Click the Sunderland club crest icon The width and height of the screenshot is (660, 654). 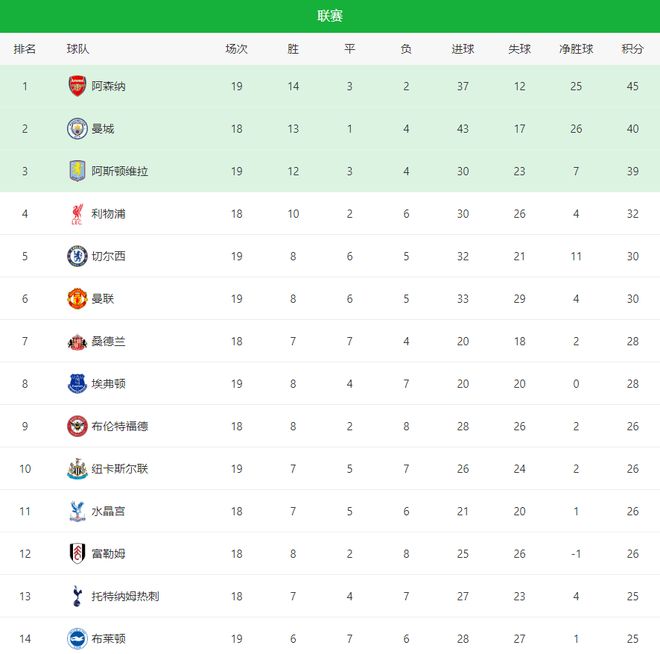77,341
